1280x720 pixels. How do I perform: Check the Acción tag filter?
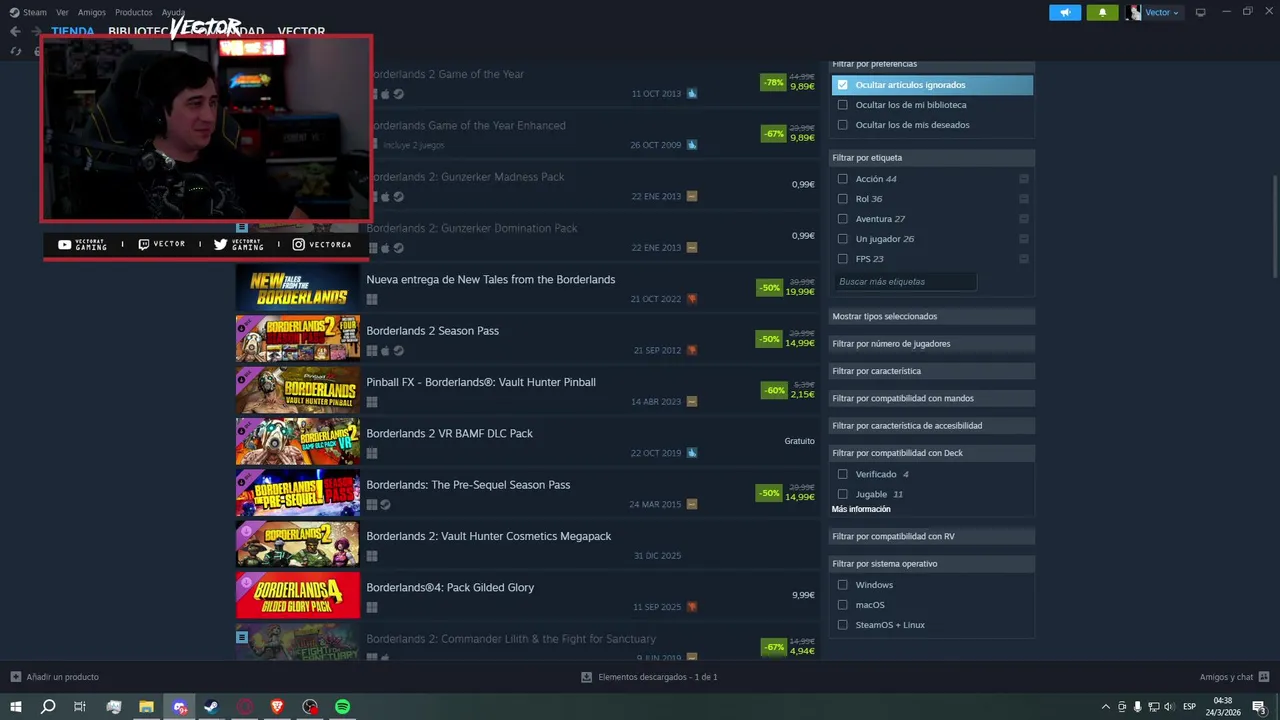point(842,179)
